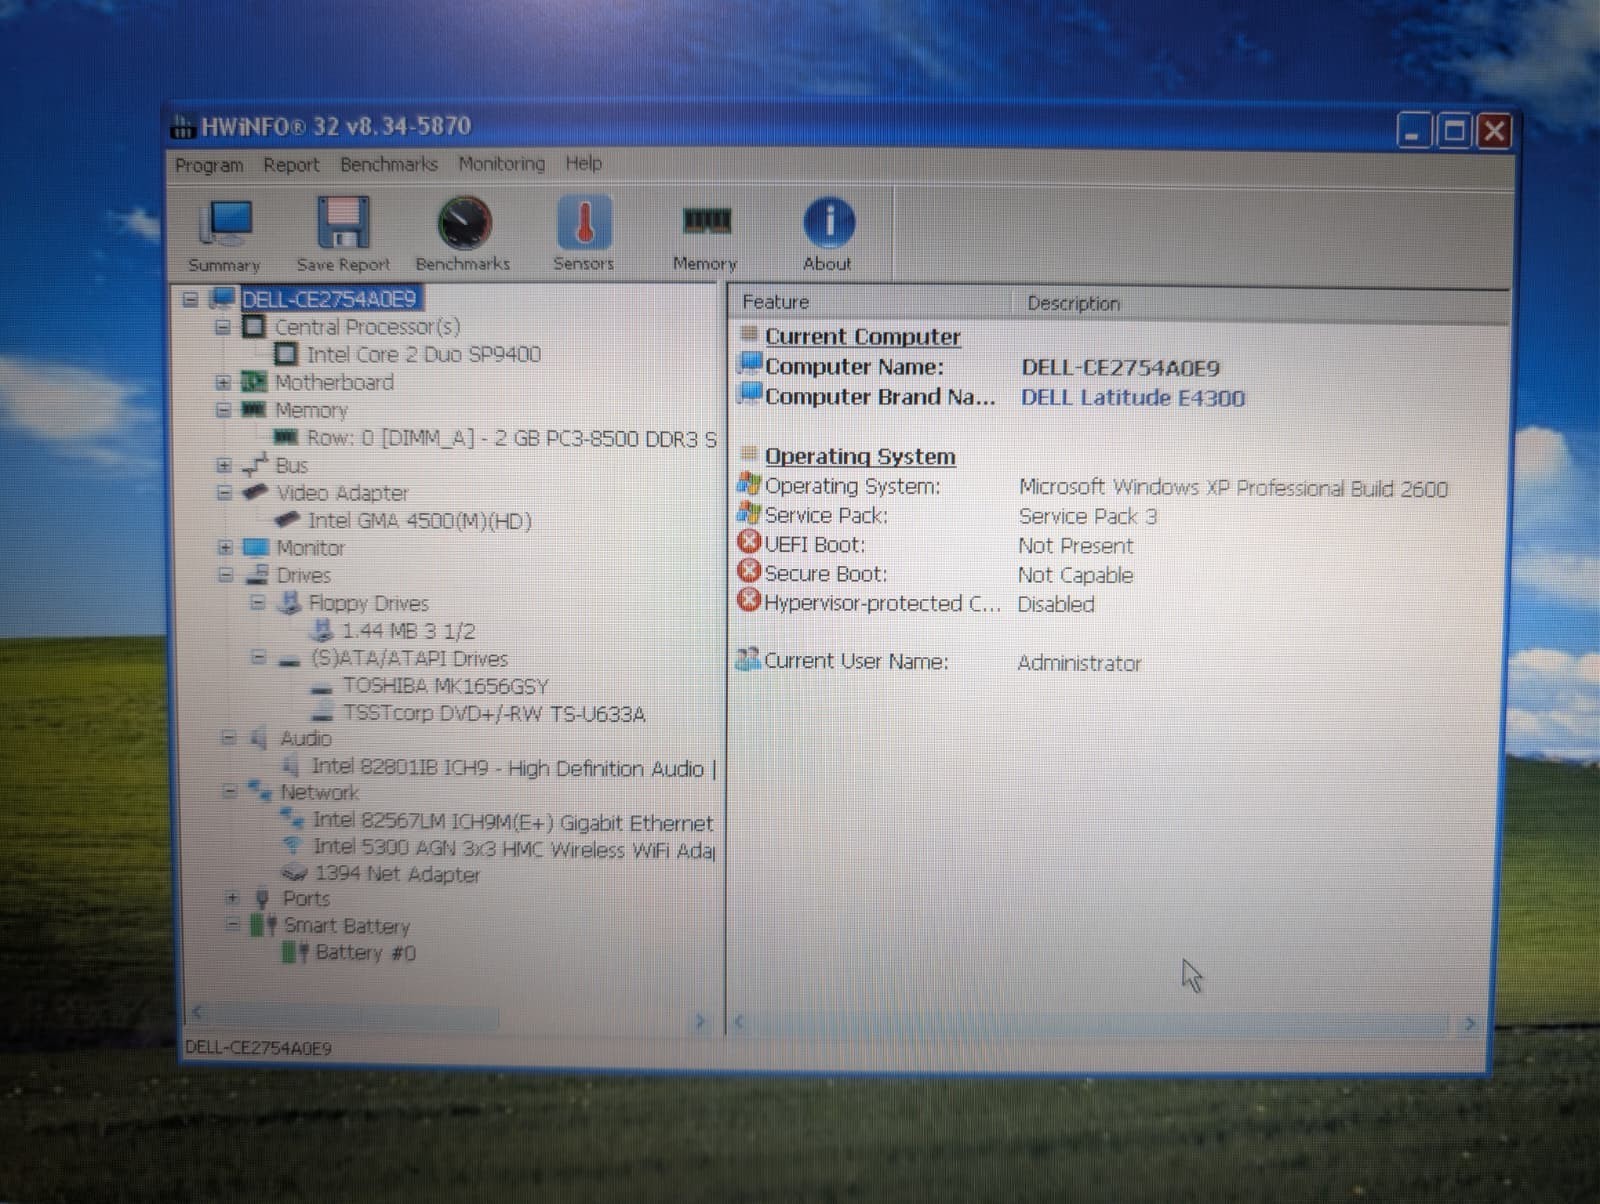Viewport: 1600px width, 1204px height.
Task: Click the Motherboard tree icon
Action: tap(255, 382)
